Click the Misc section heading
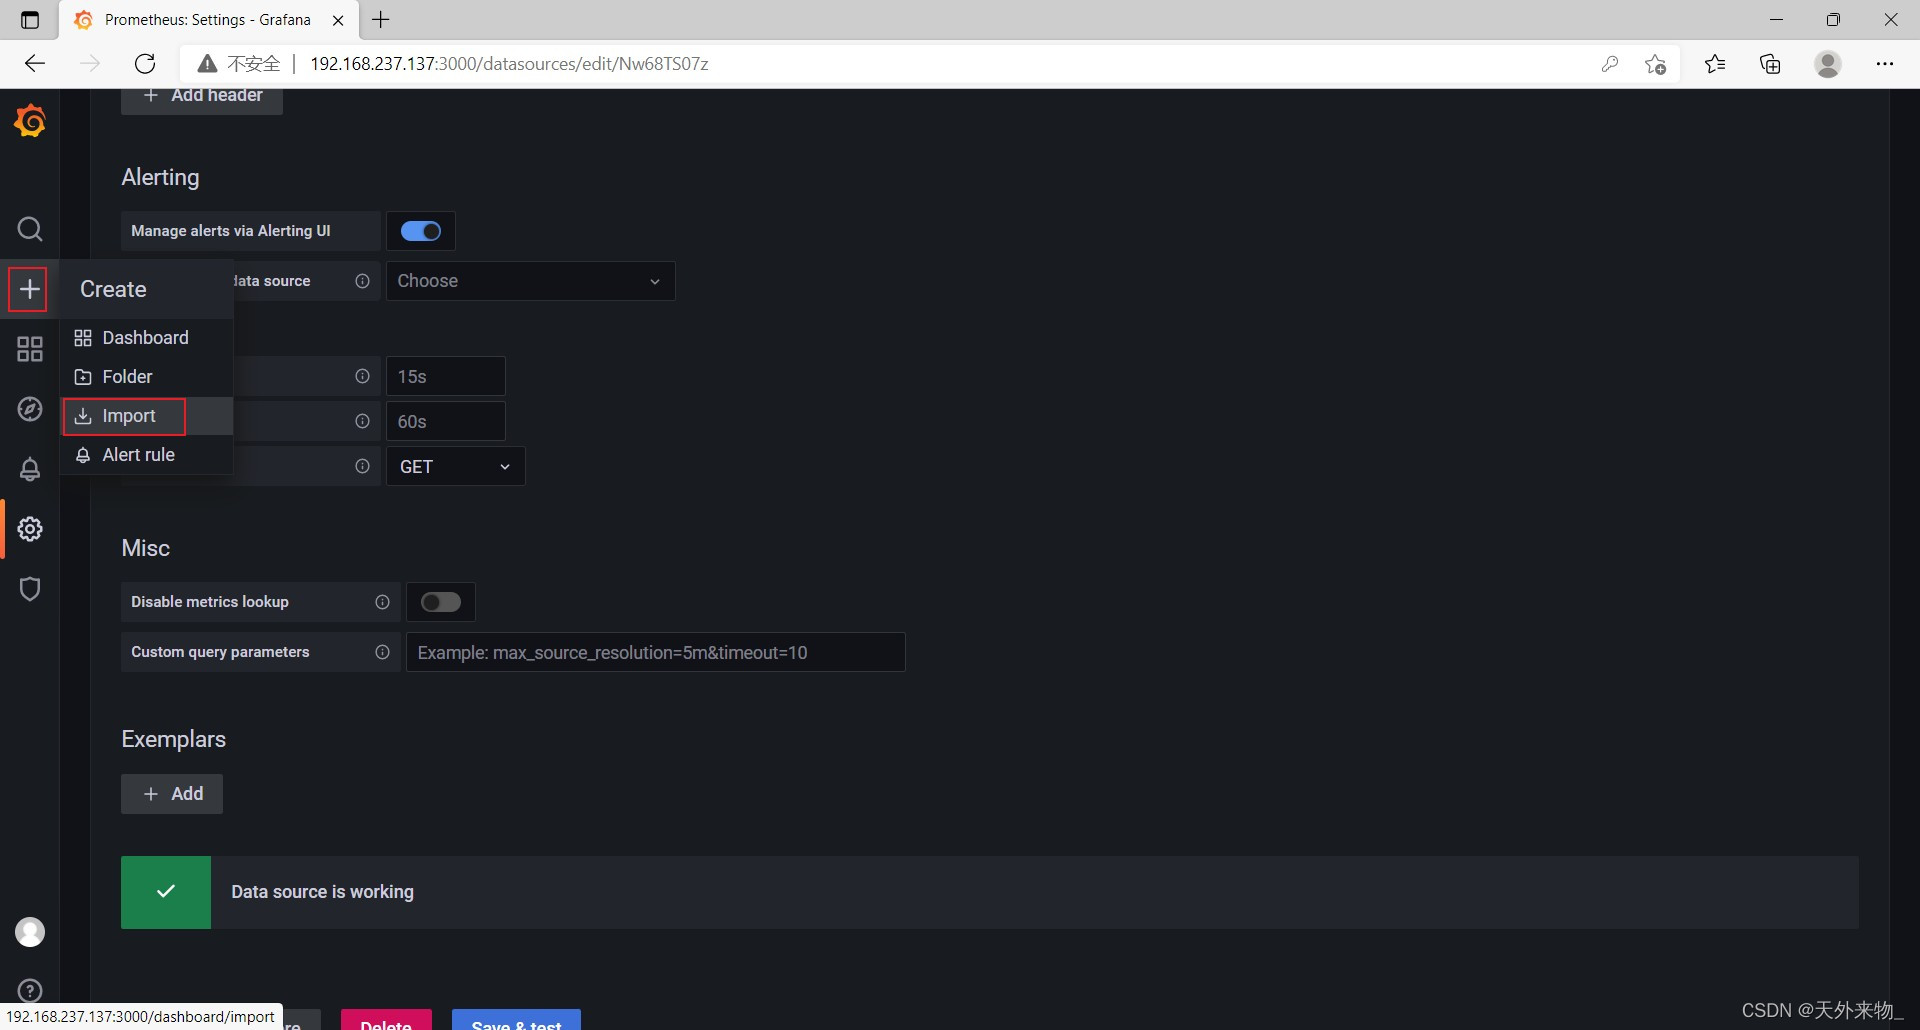1920x1030 pixels. click(x=145, y=548)
